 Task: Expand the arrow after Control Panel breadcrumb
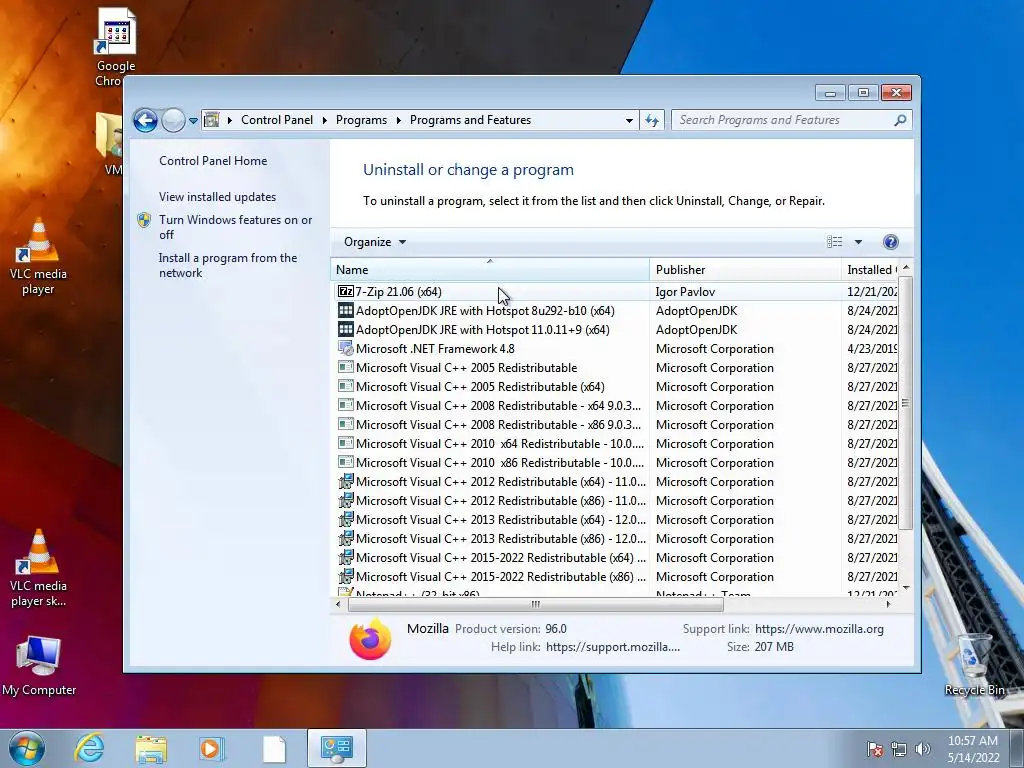(325, 120)
